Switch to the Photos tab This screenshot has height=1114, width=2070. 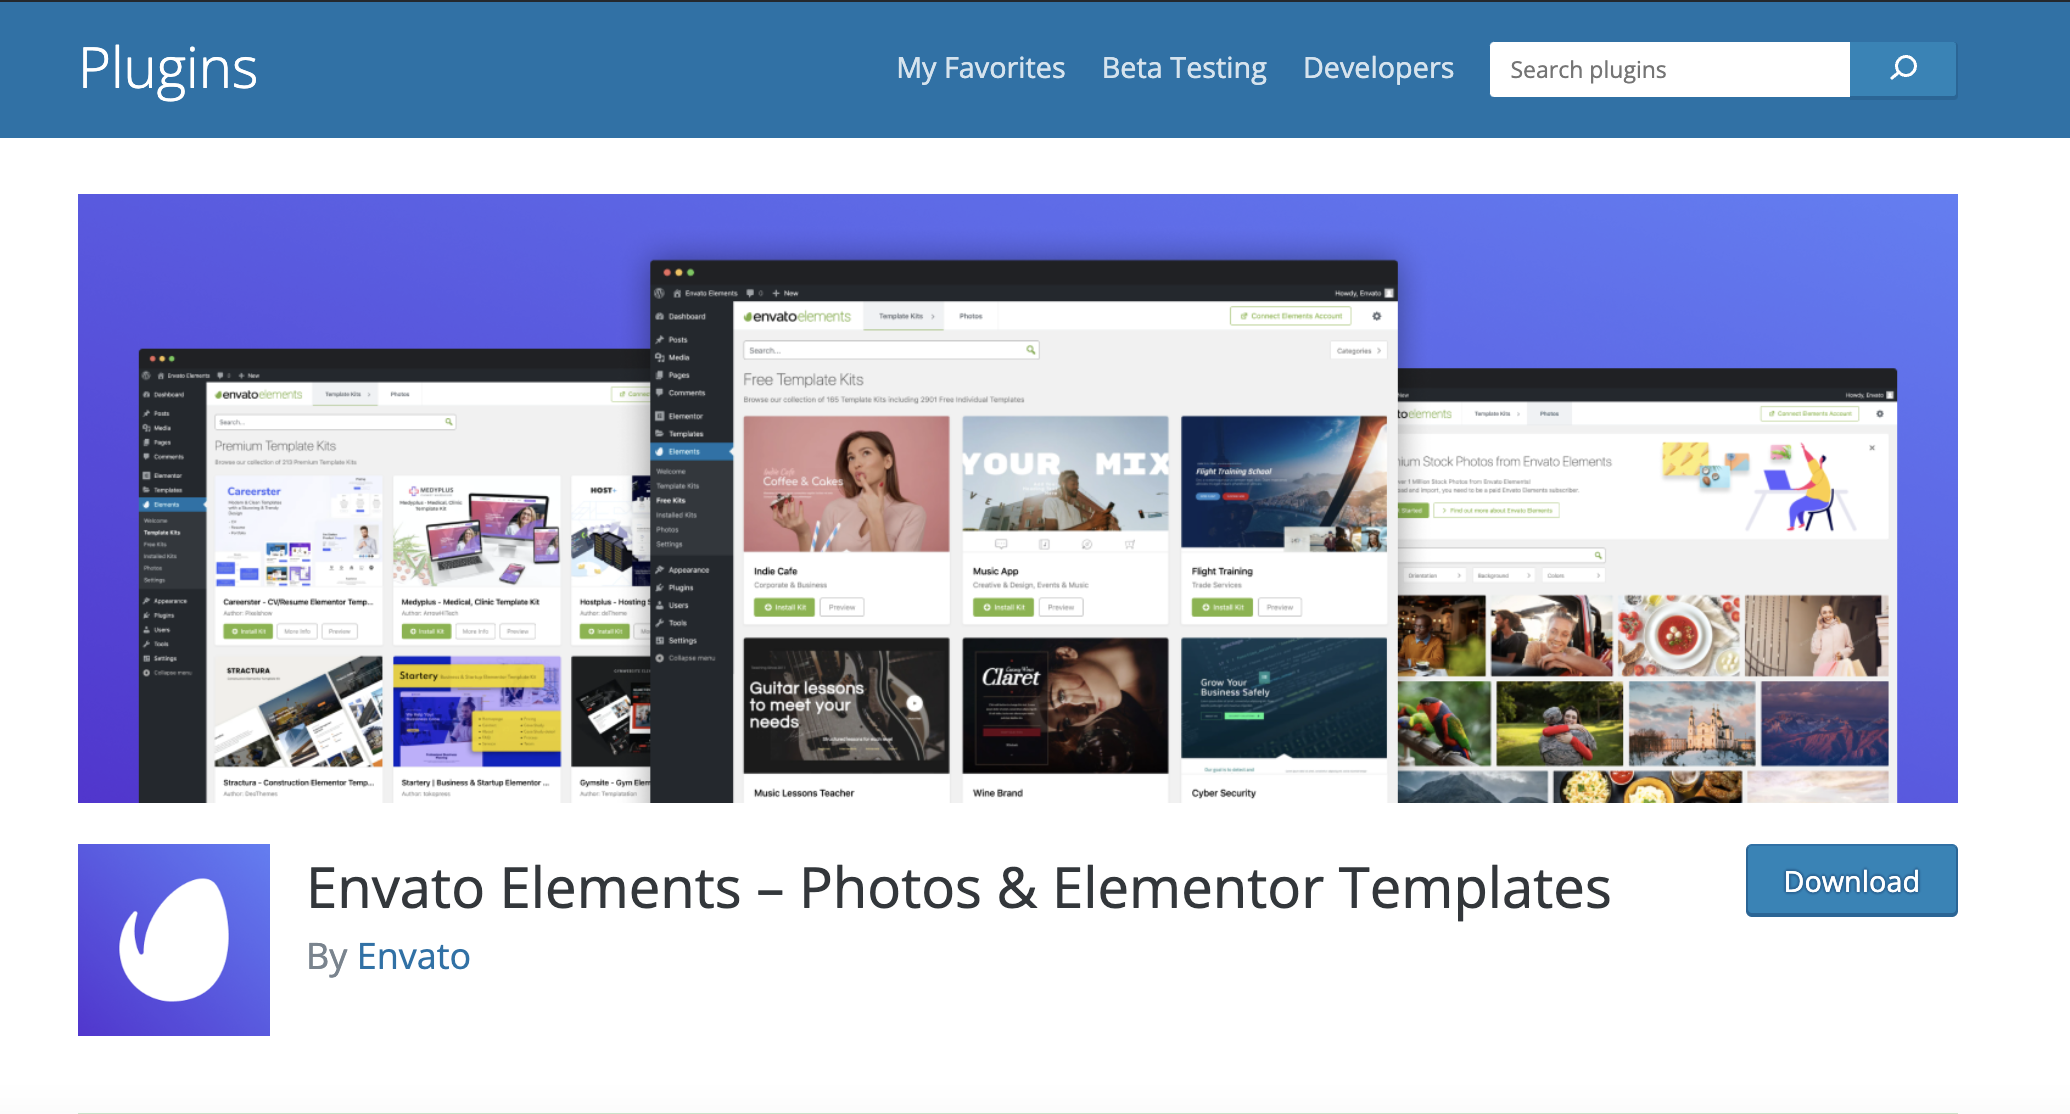coord(970,316)
